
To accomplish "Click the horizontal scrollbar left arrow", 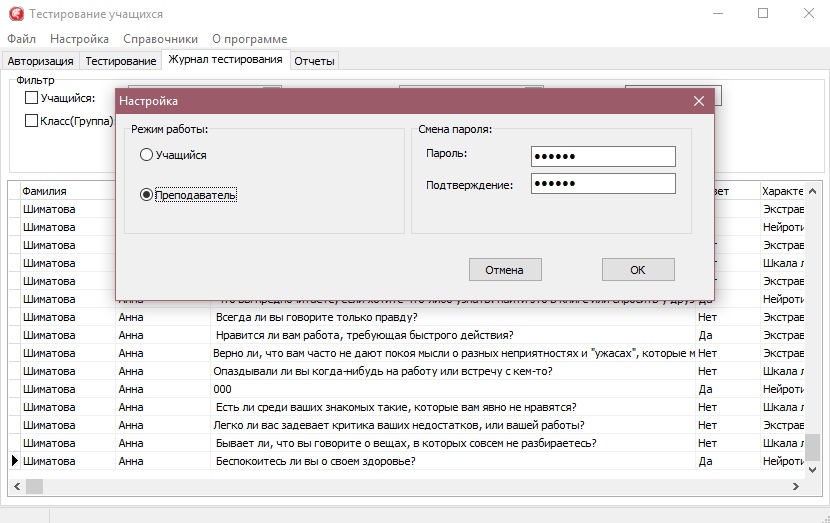I will (15, 486).
